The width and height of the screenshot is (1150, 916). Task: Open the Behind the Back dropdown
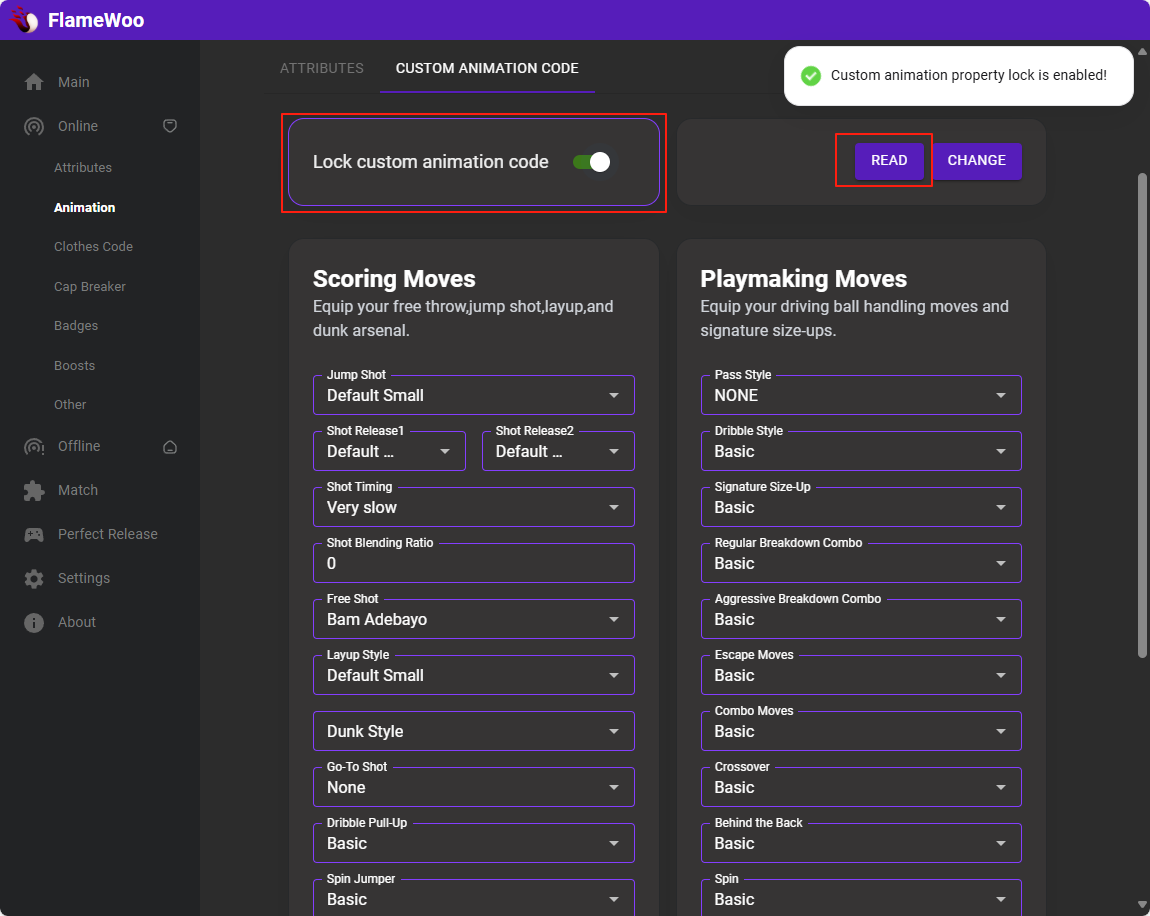[861, 843]
